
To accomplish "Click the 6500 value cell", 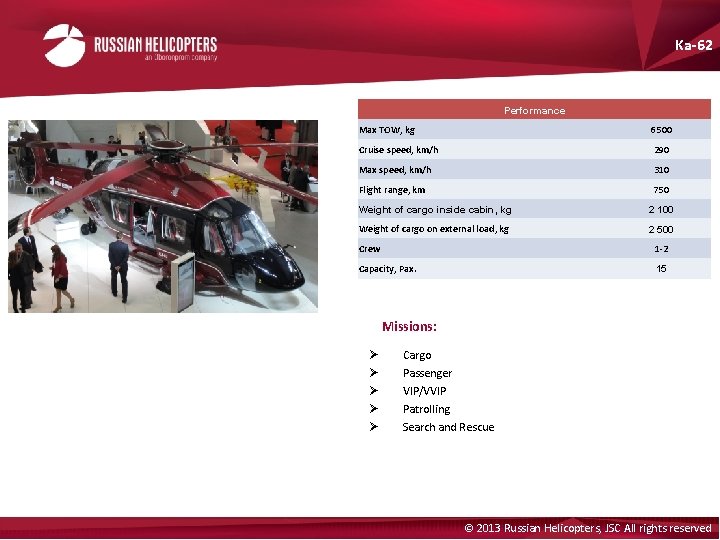I will 661,130.
